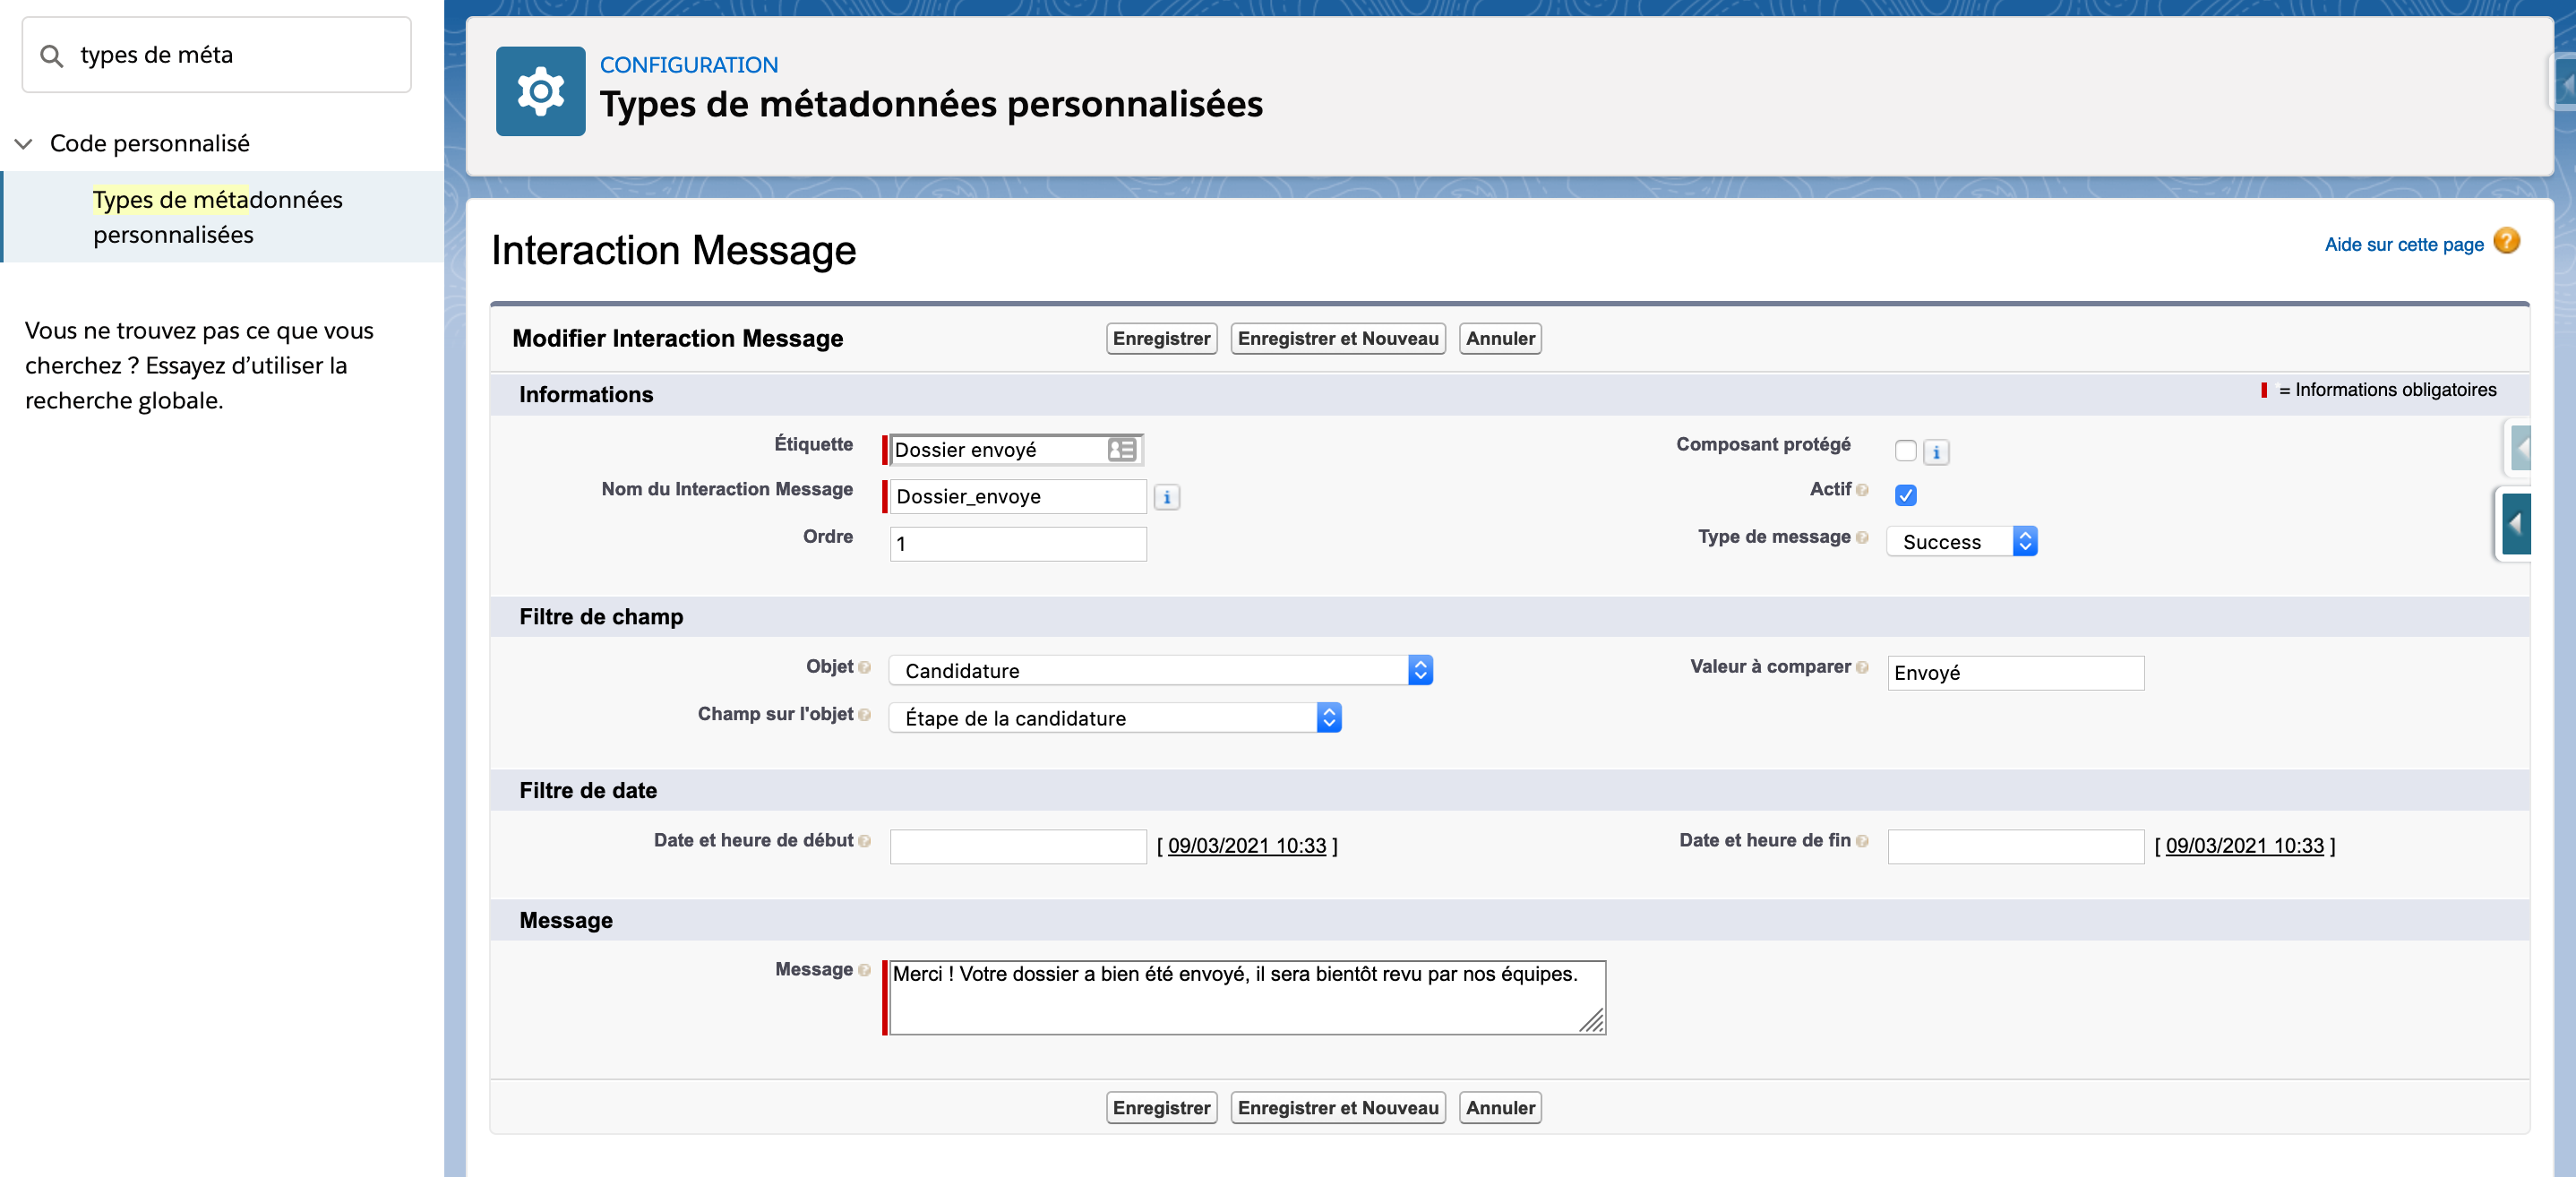Screen dimensions: 2576x1177
Task: Click the top Enregistrer button
Action: click(1160, 338)
